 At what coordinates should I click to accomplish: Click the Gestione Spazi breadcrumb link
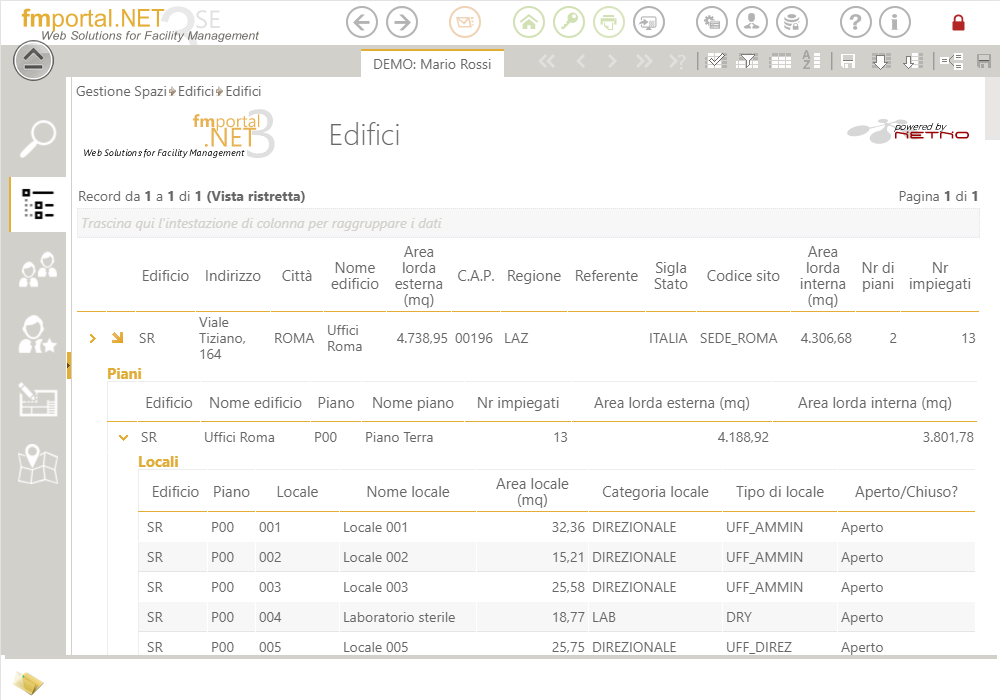pos(121,92)
